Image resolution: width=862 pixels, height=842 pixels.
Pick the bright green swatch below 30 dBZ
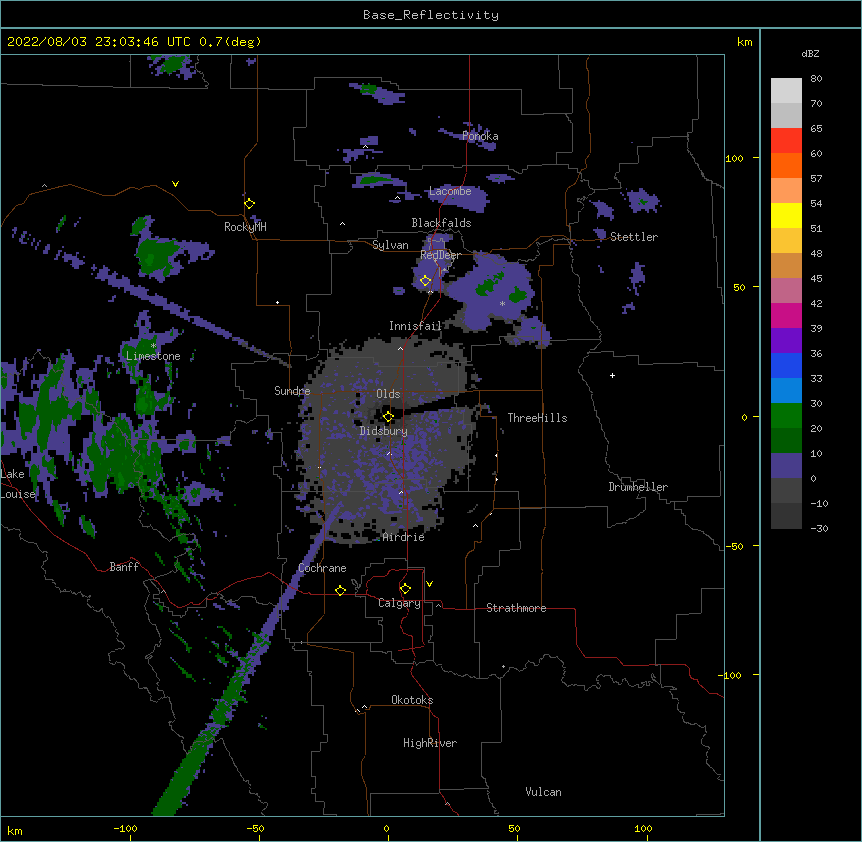(x=786, y=416)
